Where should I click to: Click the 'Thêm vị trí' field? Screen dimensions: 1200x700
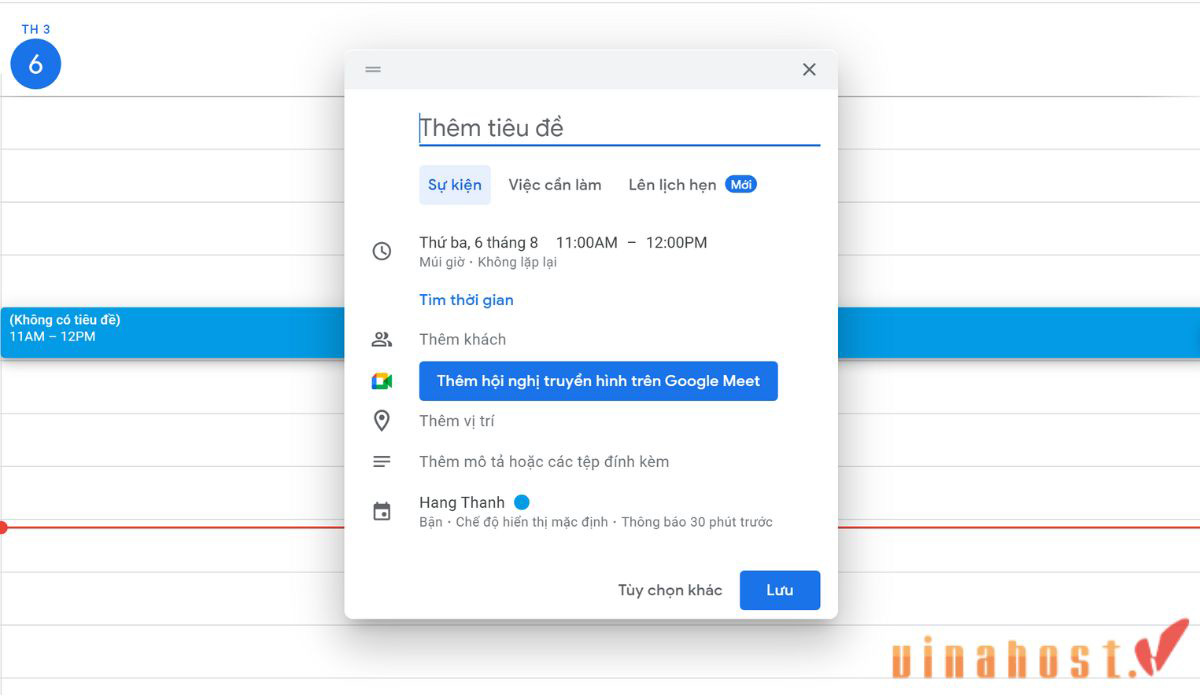457,421
